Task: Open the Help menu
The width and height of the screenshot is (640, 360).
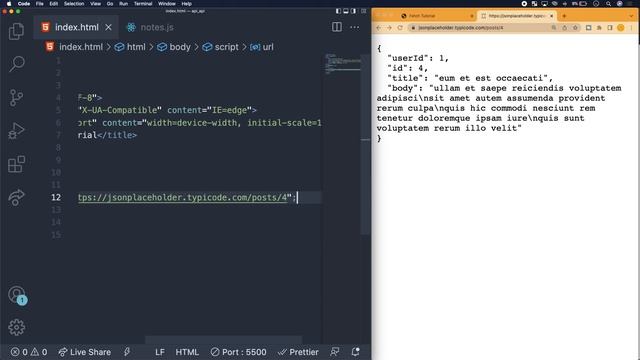Action: point(187,4)
